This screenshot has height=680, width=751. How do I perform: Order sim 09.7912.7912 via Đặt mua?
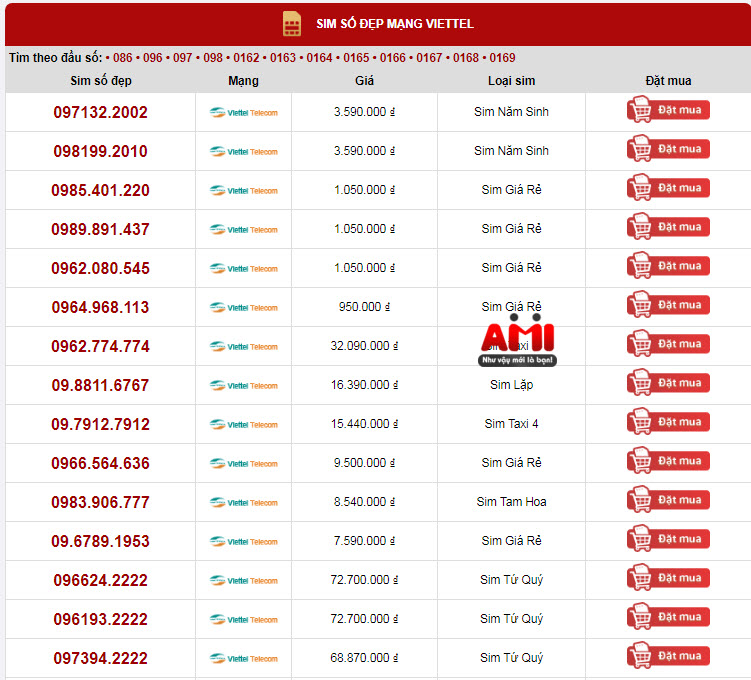(668, 422)
